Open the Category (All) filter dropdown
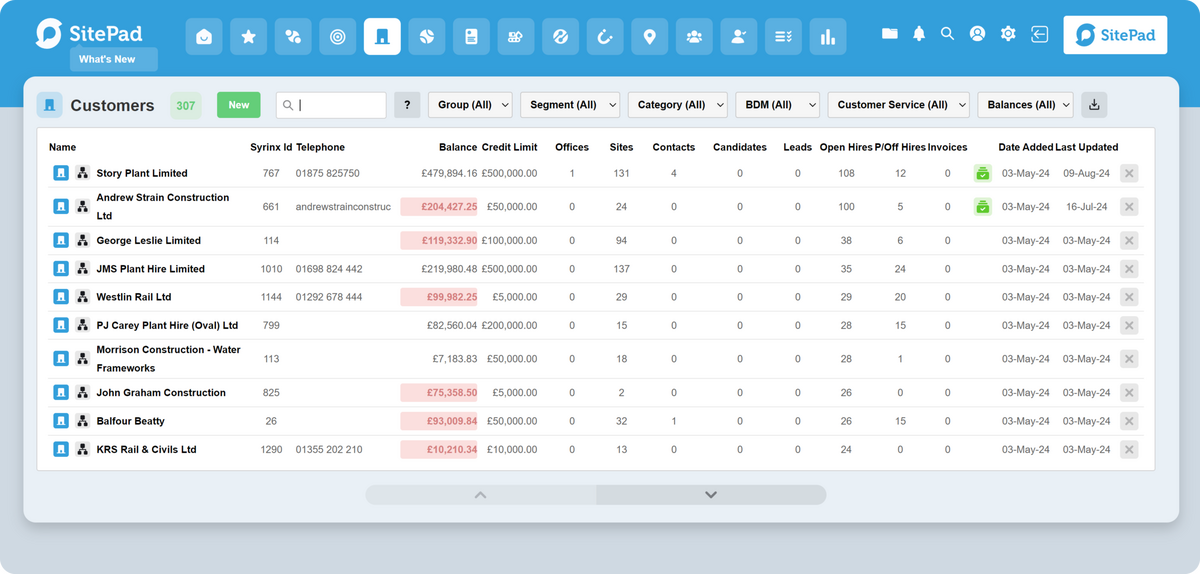The height and width of the screenshot is (574, 1200). coord(676,105)
